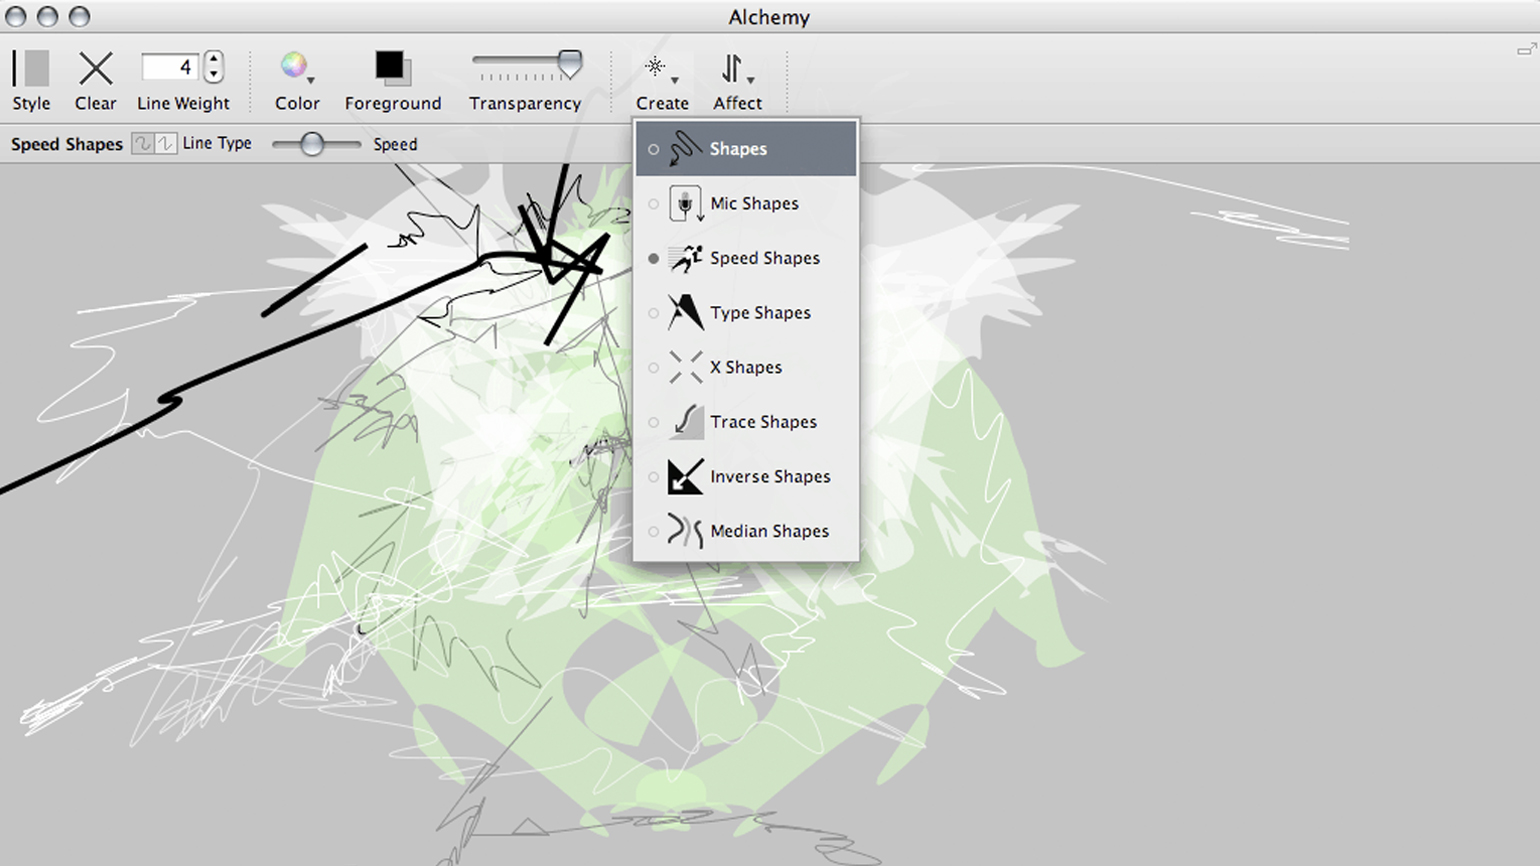Decrease line weight with the down stepper arrow
1540x866 pixels.
[213, 75]
